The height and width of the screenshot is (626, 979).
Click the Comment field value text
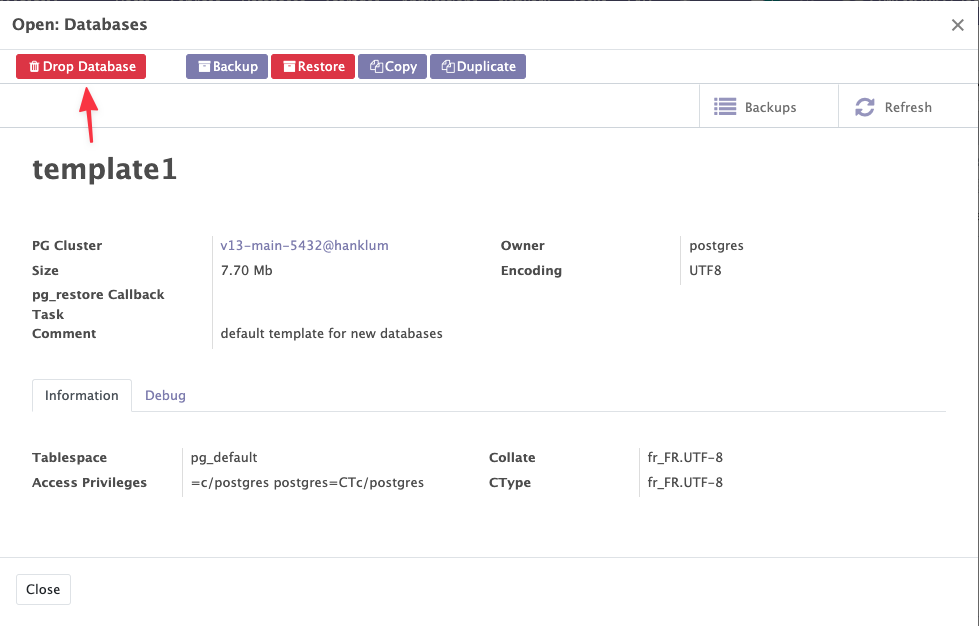(x=331, y=333)
